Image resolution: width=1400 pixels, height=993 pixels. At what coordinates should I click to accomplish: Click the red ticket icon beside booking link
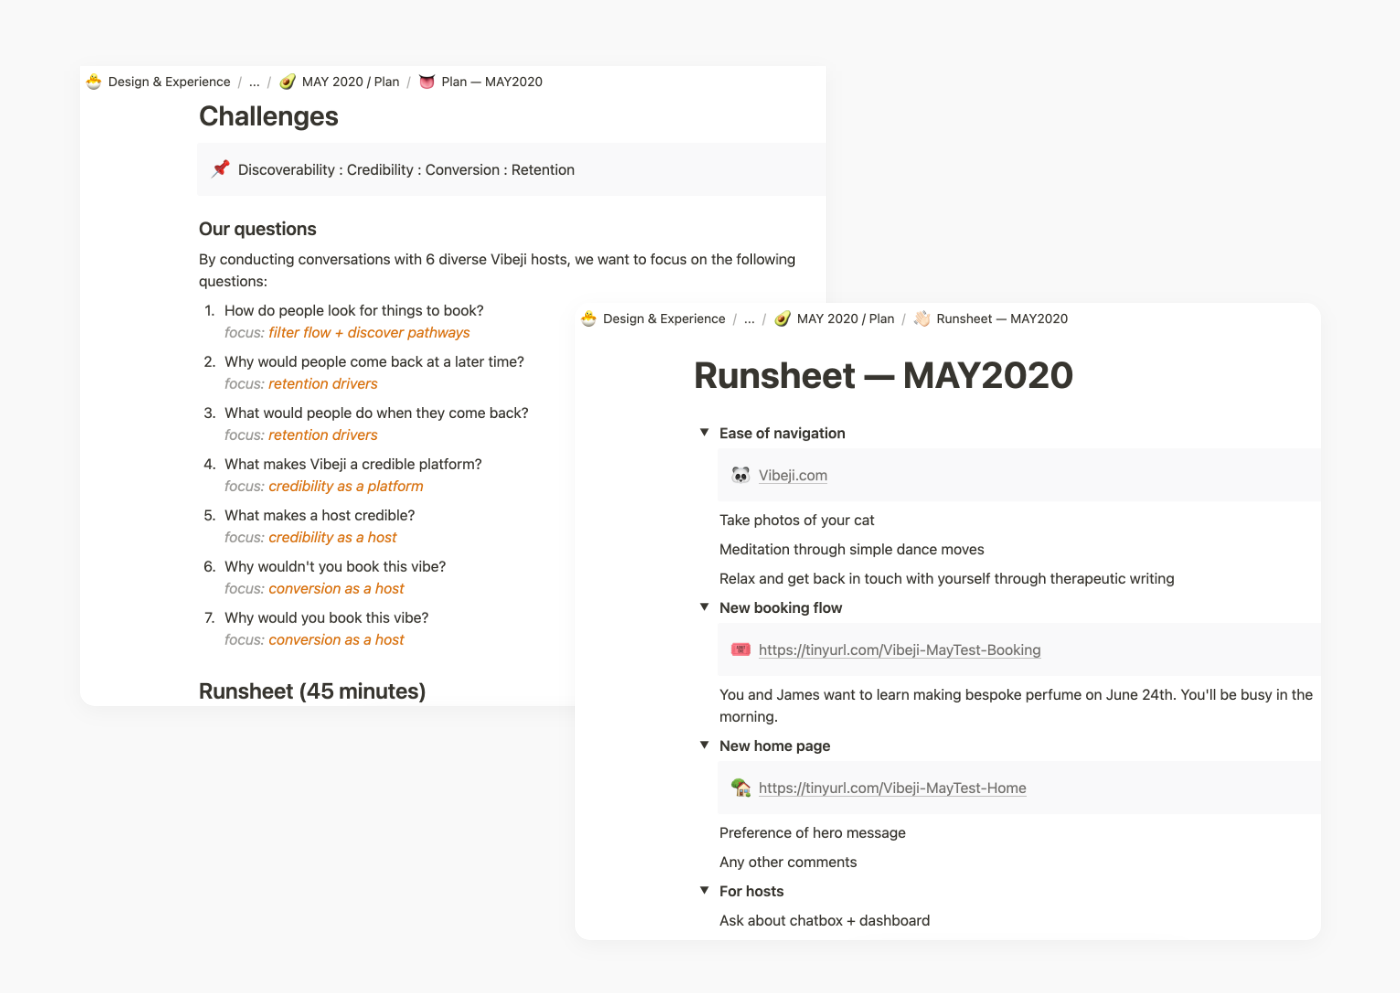(740, 650)
